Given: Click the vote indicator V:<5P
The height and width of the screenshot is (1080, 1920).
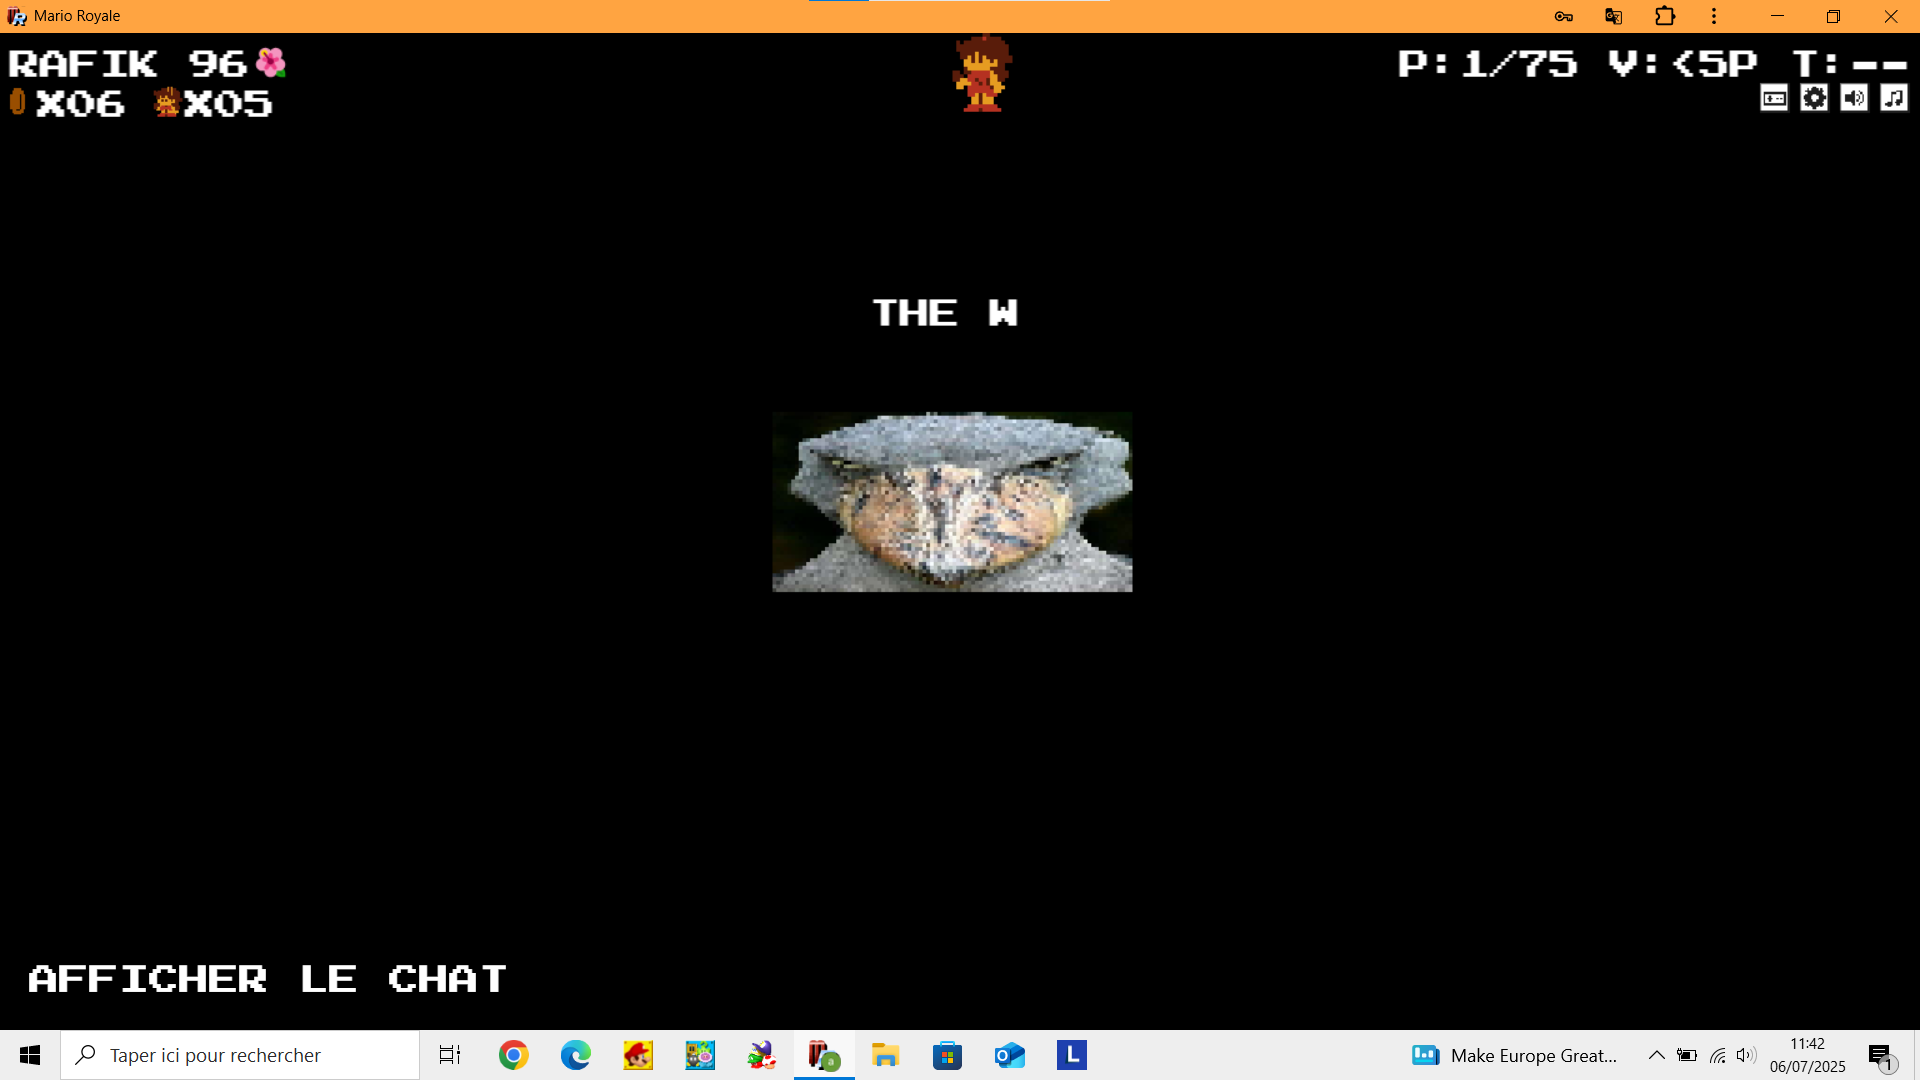Looking at the screenshot, I should (1682, 64).
